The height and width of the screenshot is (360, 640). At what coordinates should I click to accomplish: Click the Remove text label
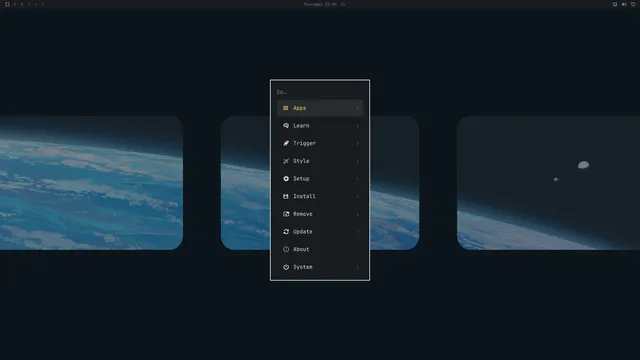coord(303,214)
